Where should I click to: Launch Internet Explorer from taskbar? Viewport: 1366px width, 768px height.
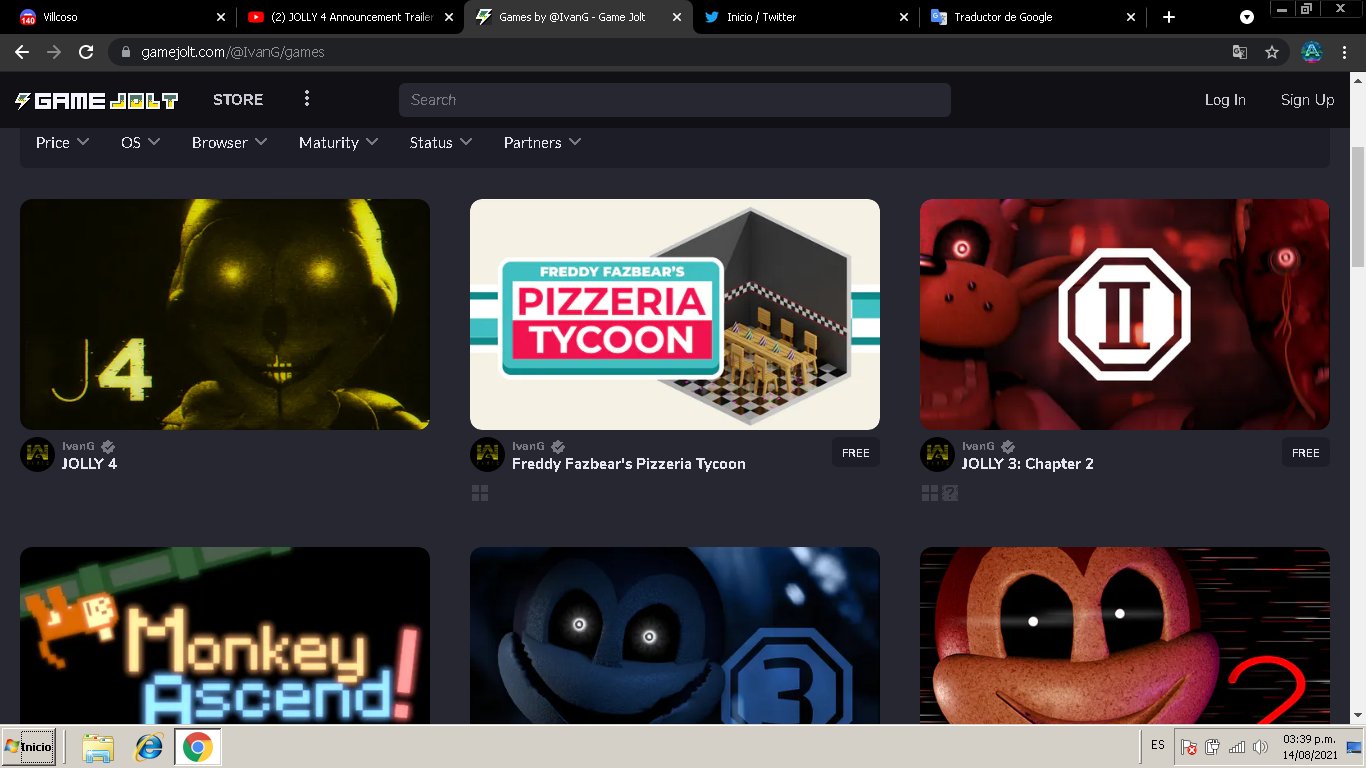[x=149, y=747]
